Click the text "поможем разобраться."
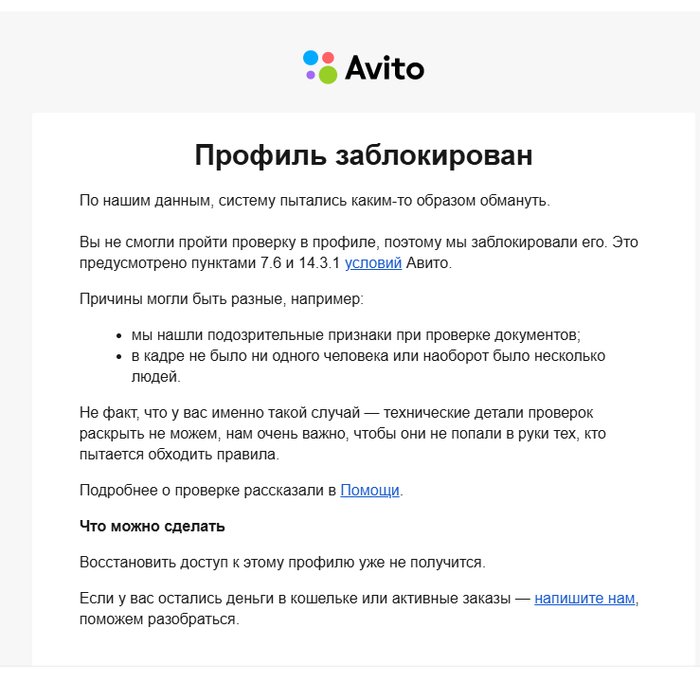This screenshot has width=700, height=700. 159,619
